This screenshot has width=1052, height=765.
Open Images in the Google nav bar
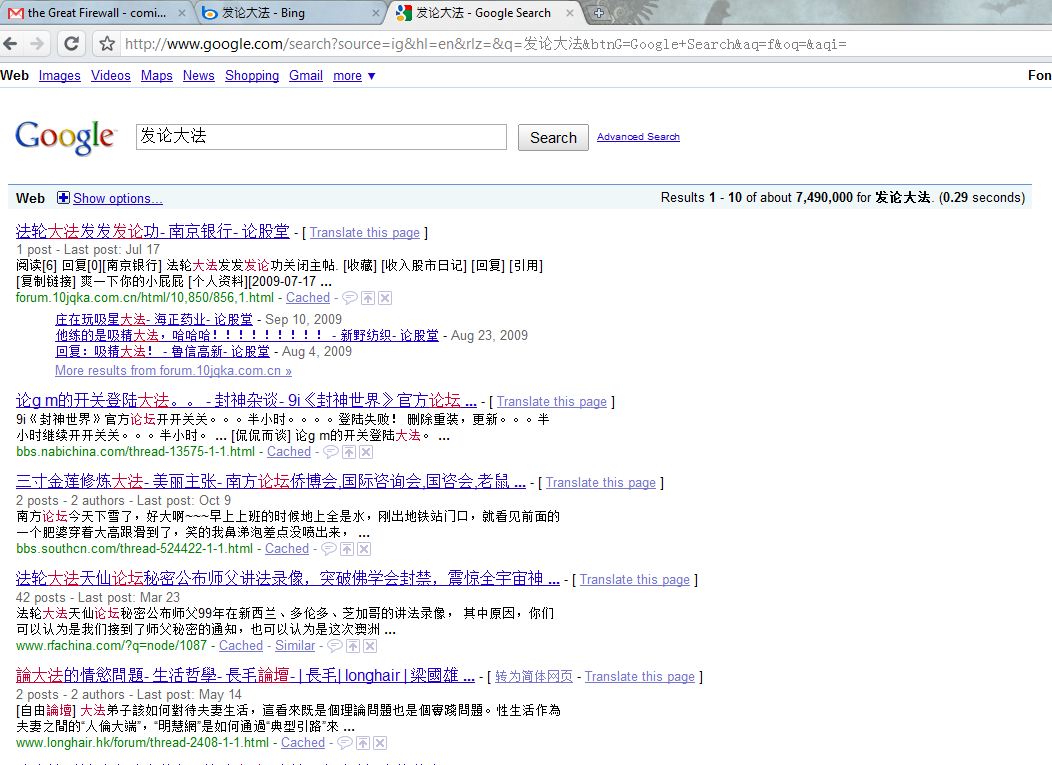click(x=60, y=76)
